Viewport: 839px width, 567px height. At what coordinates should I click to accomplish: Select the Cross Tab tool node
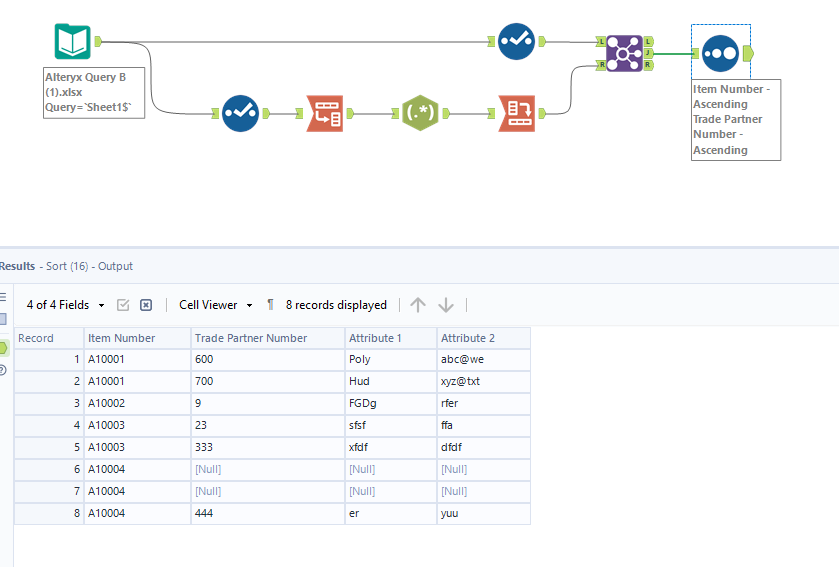click(517, 114)
